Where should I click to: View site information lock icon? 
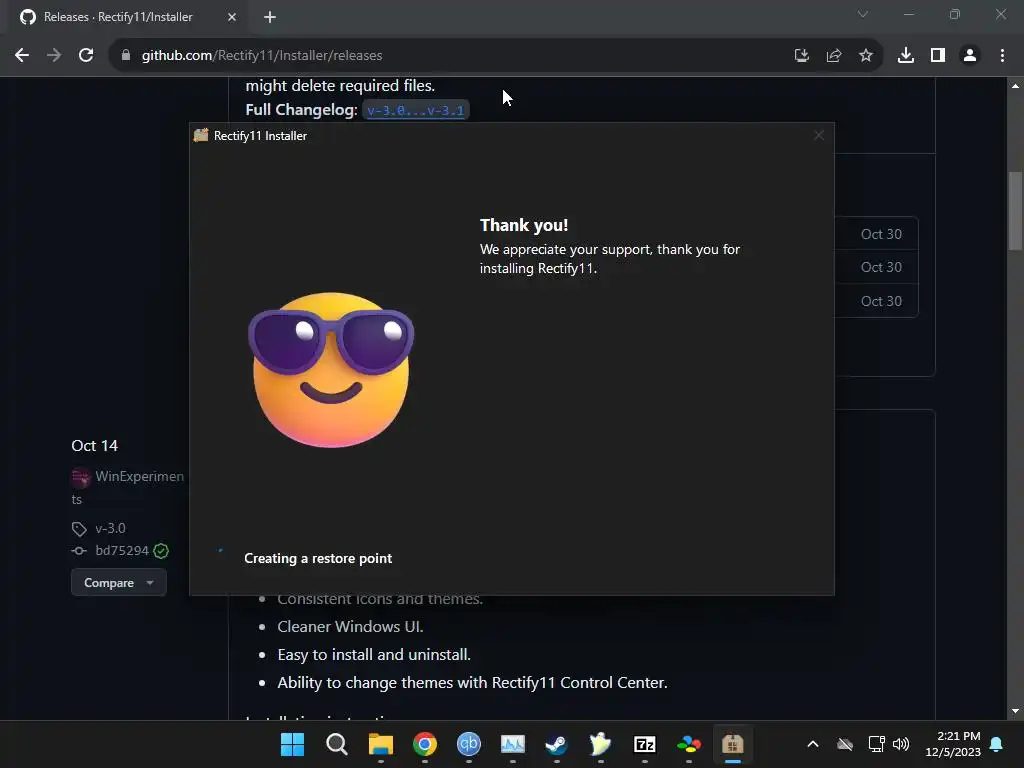click(x=126, y=56)
